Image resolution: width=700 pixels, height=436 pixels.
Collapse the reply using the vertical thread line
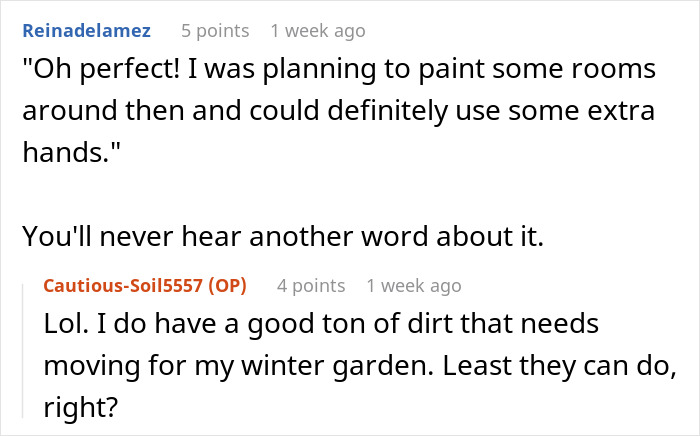(x=24, y=350)
